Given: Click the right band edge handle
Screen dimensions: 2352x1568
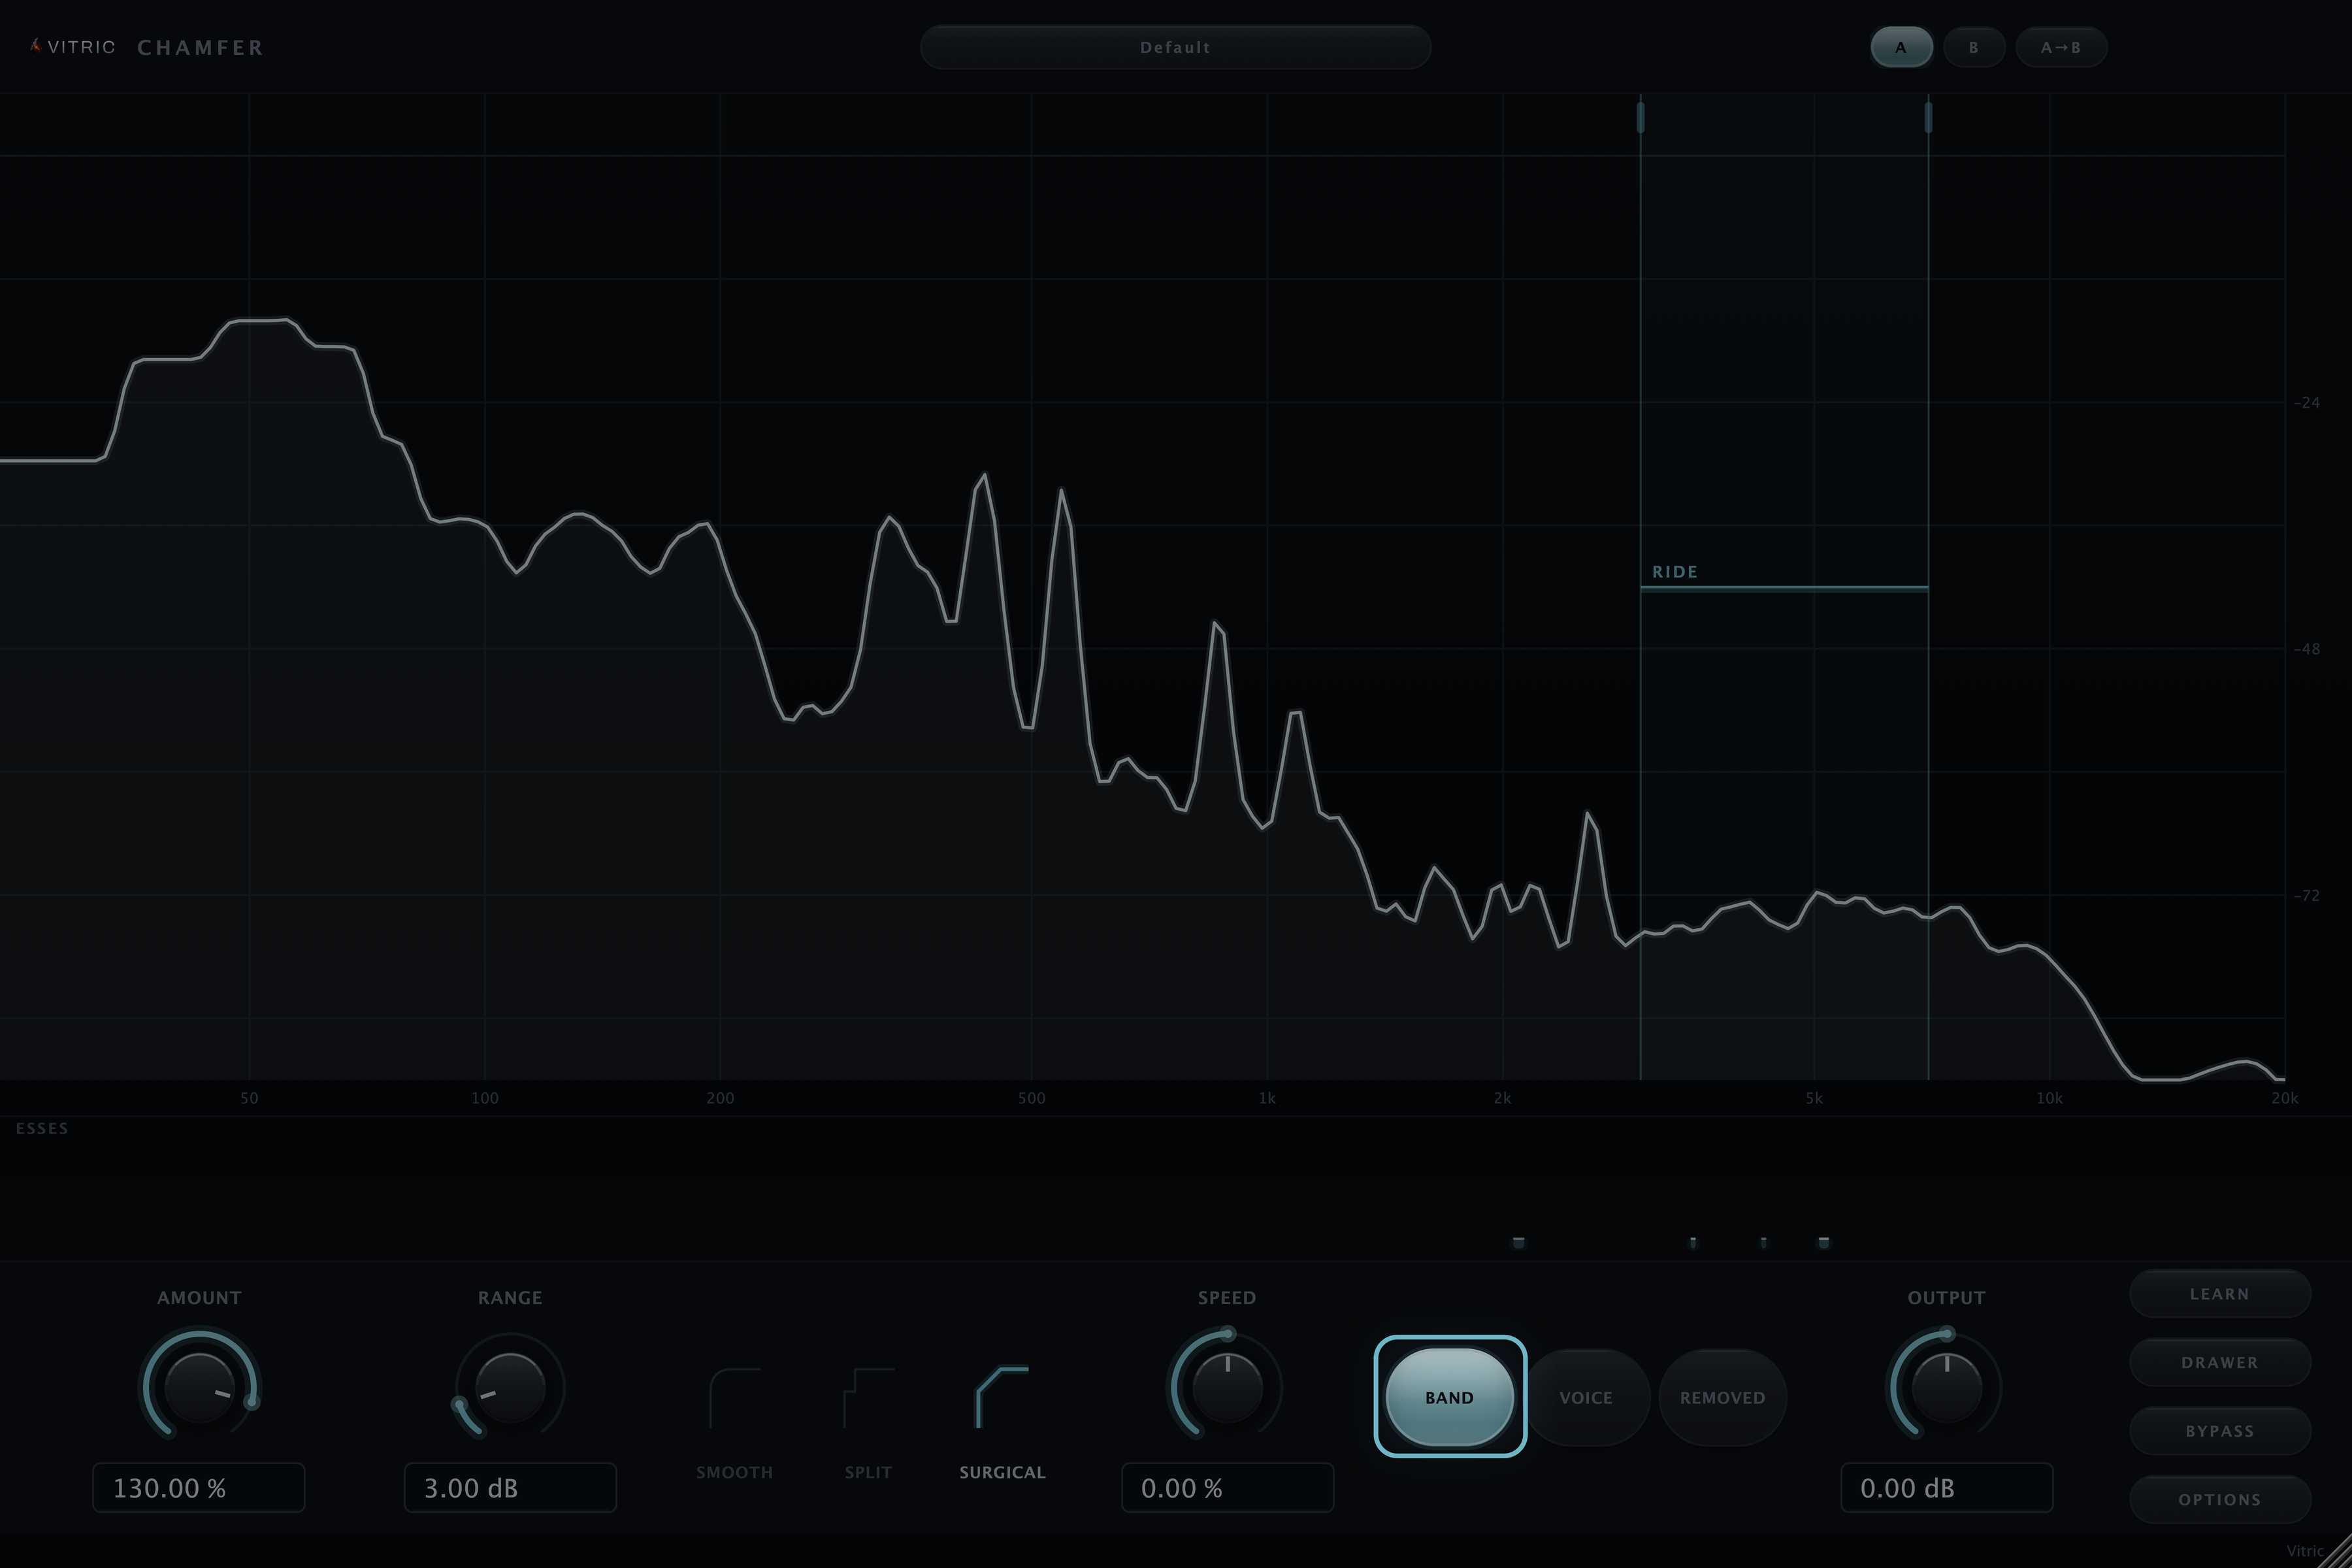Looking at the screenshot, I should click(1928, 117).
